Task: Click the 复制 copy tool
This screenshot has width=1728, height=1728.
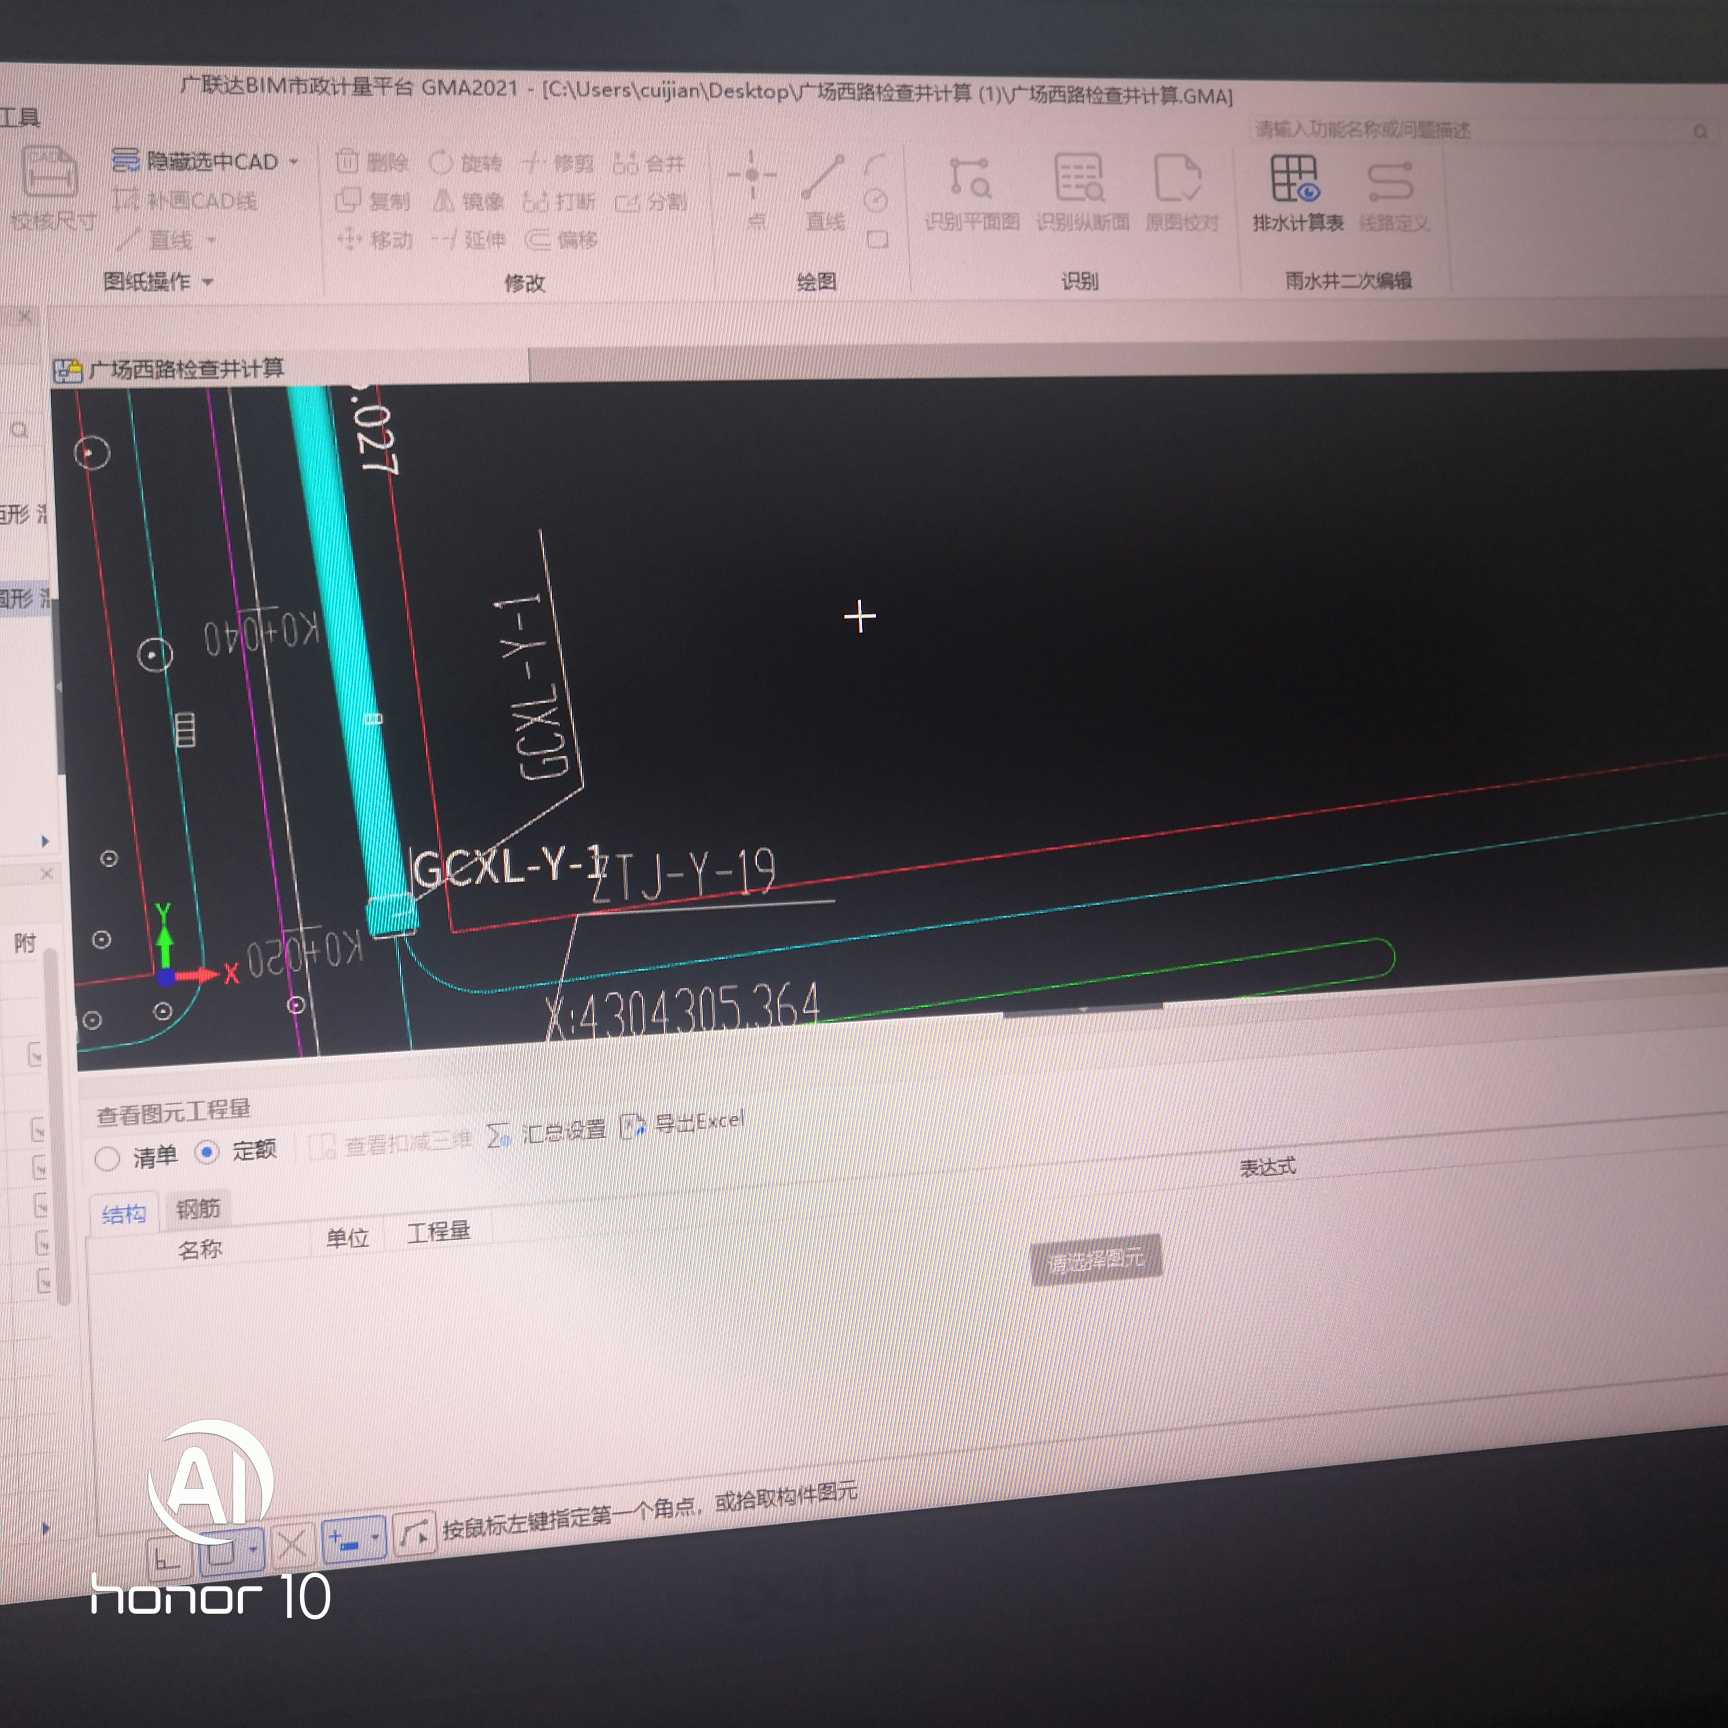Action: pos(372,201)
